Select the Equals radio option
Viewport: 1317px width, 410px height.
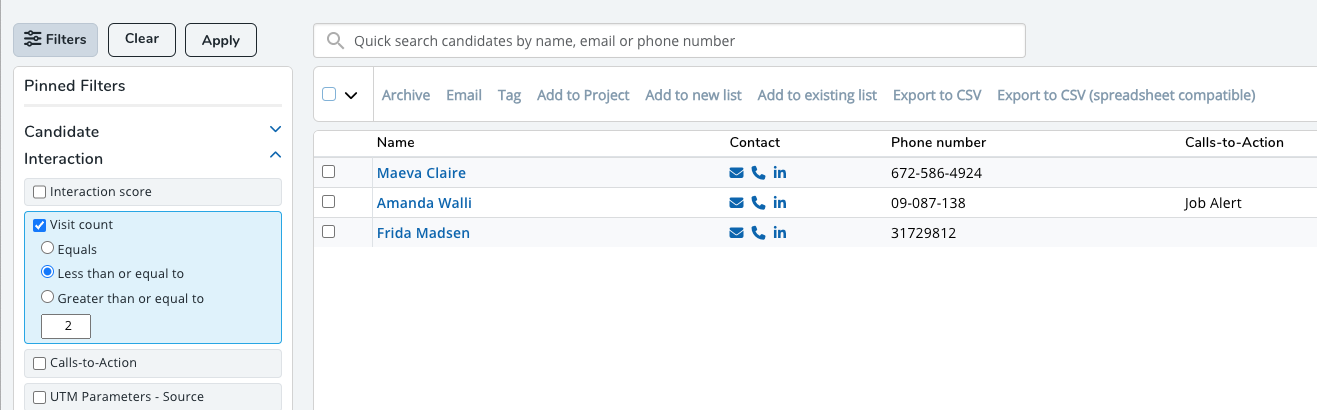(x=47, y=249)
